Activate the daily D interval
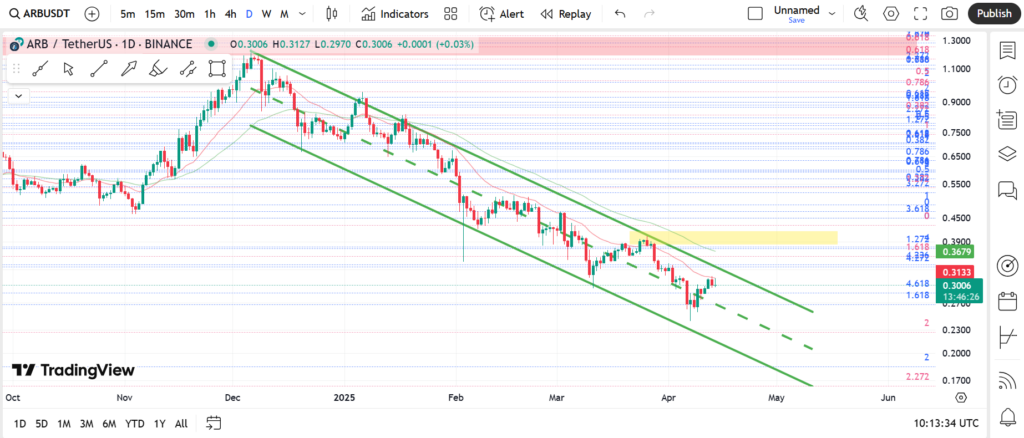The image size is (1024, 438). (x=249, y=14)
